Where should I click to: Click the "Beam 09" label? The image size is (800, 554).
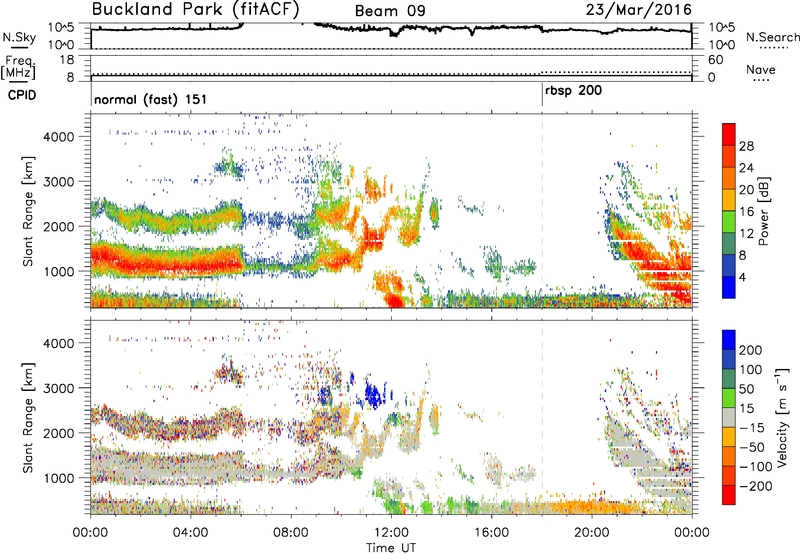[x=390, y=11]
